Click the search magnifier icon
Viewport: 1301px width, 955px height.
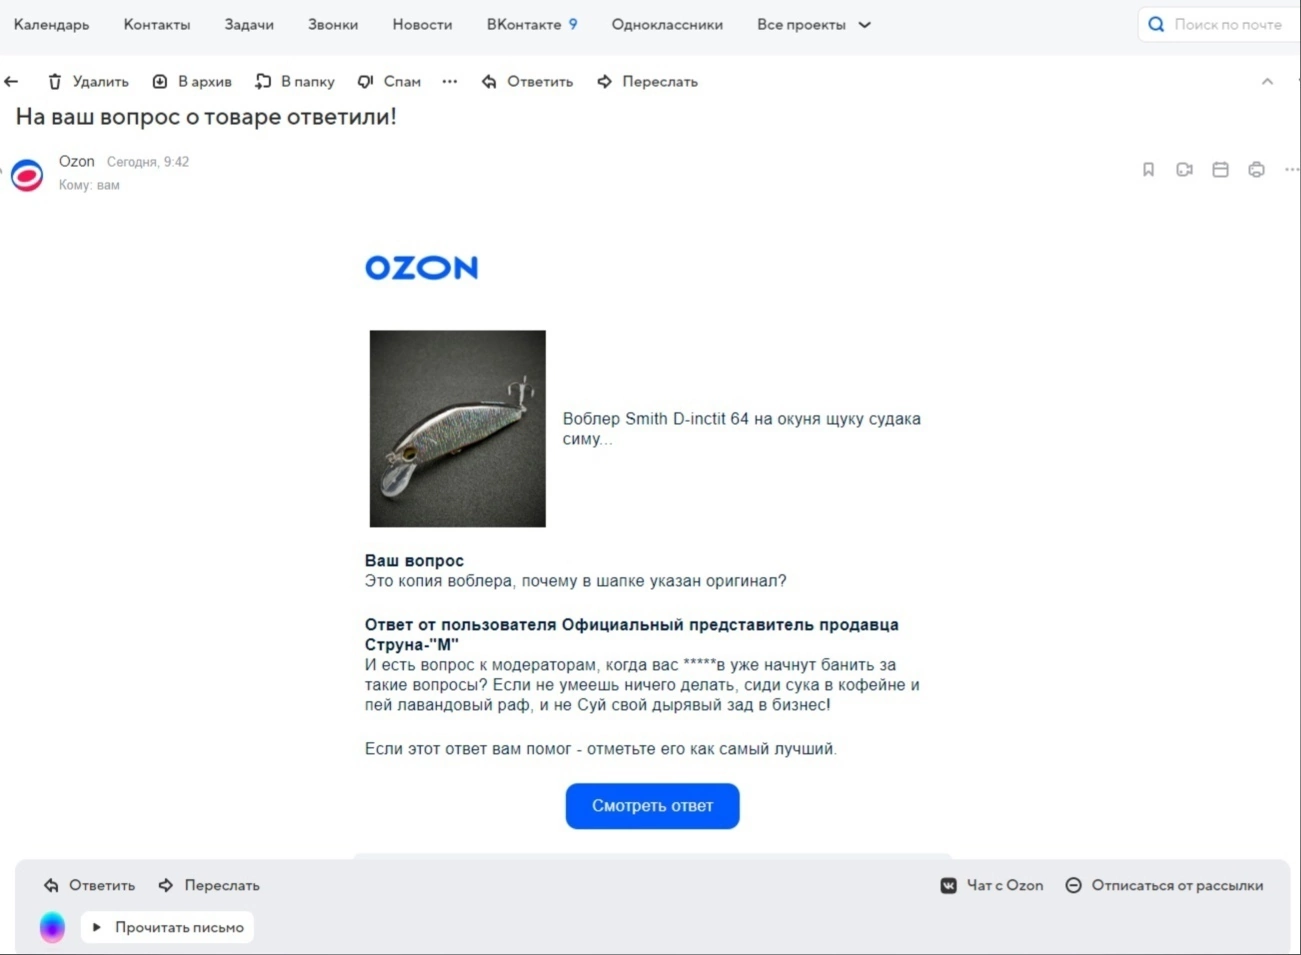pyautogui.click(x=1156, y=25)
